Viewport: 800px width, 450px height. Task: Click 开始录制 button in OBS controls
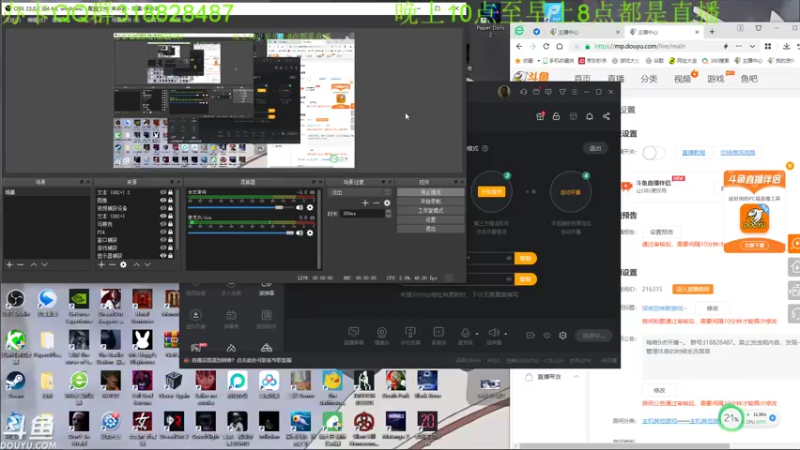(x=431, y=202)
